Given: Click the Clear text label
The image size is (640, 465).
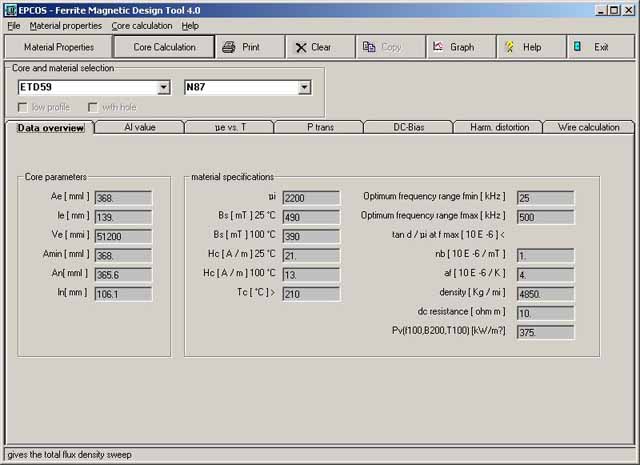Looking at the screenshot, I should point(321,47).
